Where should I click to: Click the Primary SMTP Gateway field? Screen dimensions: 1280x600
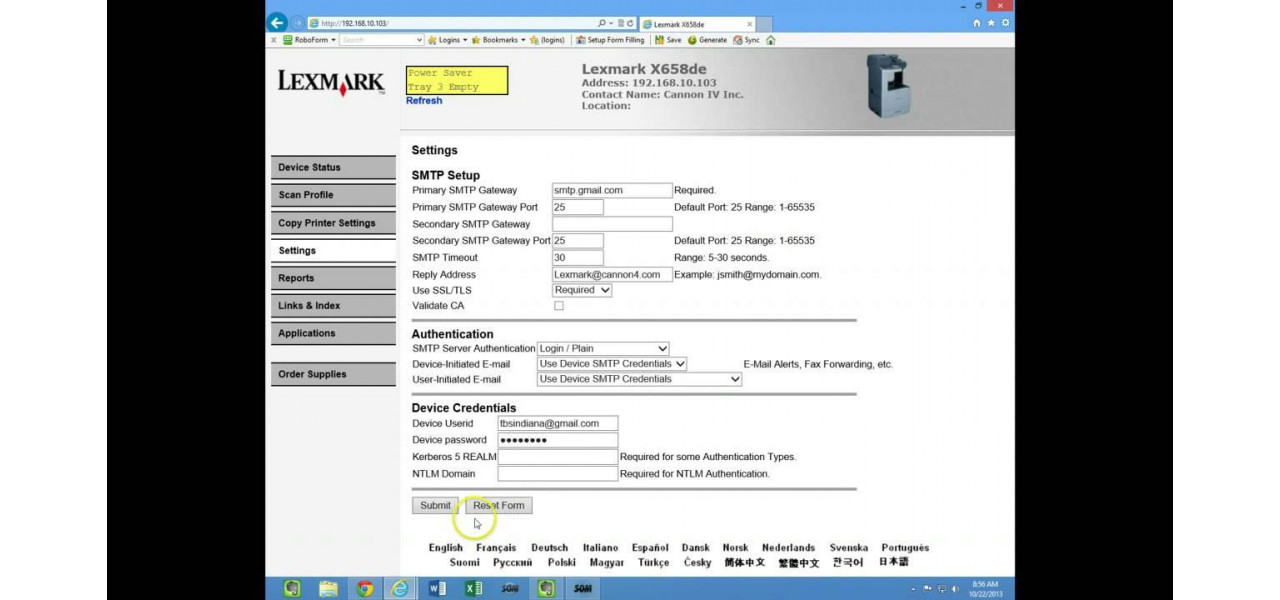point(612,190)
